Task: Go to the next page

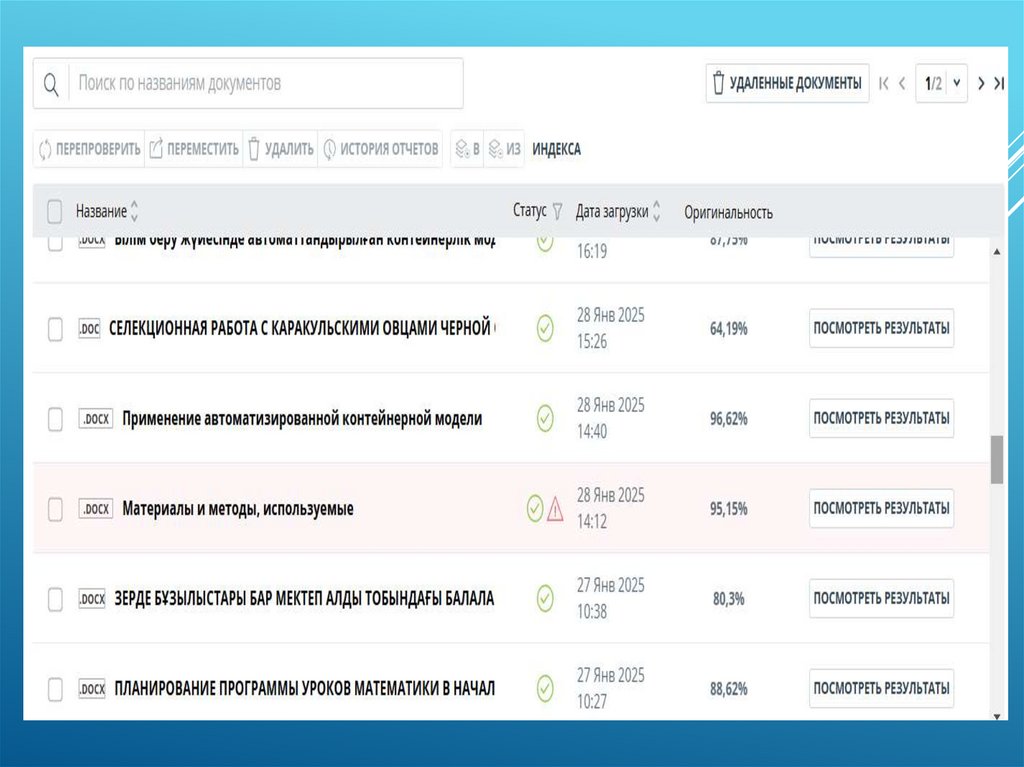Action: [x=980, y=84]
